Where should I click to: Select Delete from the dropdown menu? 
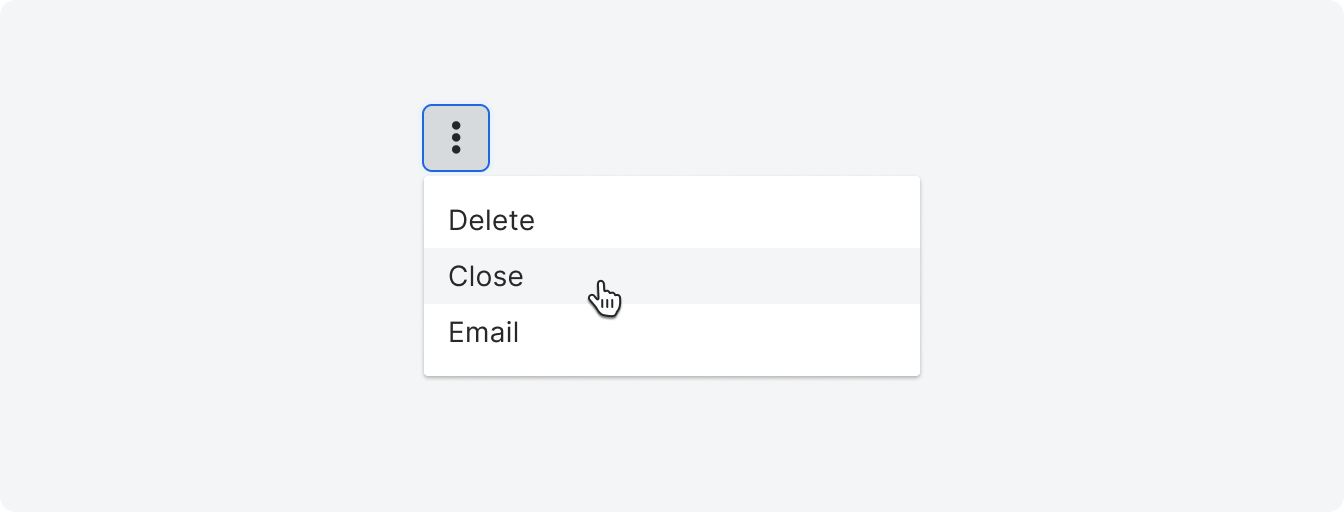[x=672, y=220]
